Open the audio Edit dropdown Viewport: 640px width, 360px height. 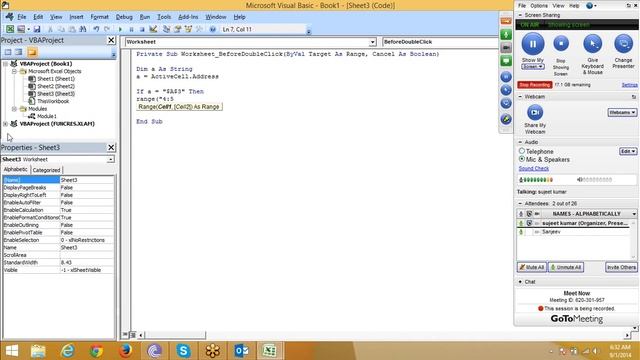(x=628, y=151)
